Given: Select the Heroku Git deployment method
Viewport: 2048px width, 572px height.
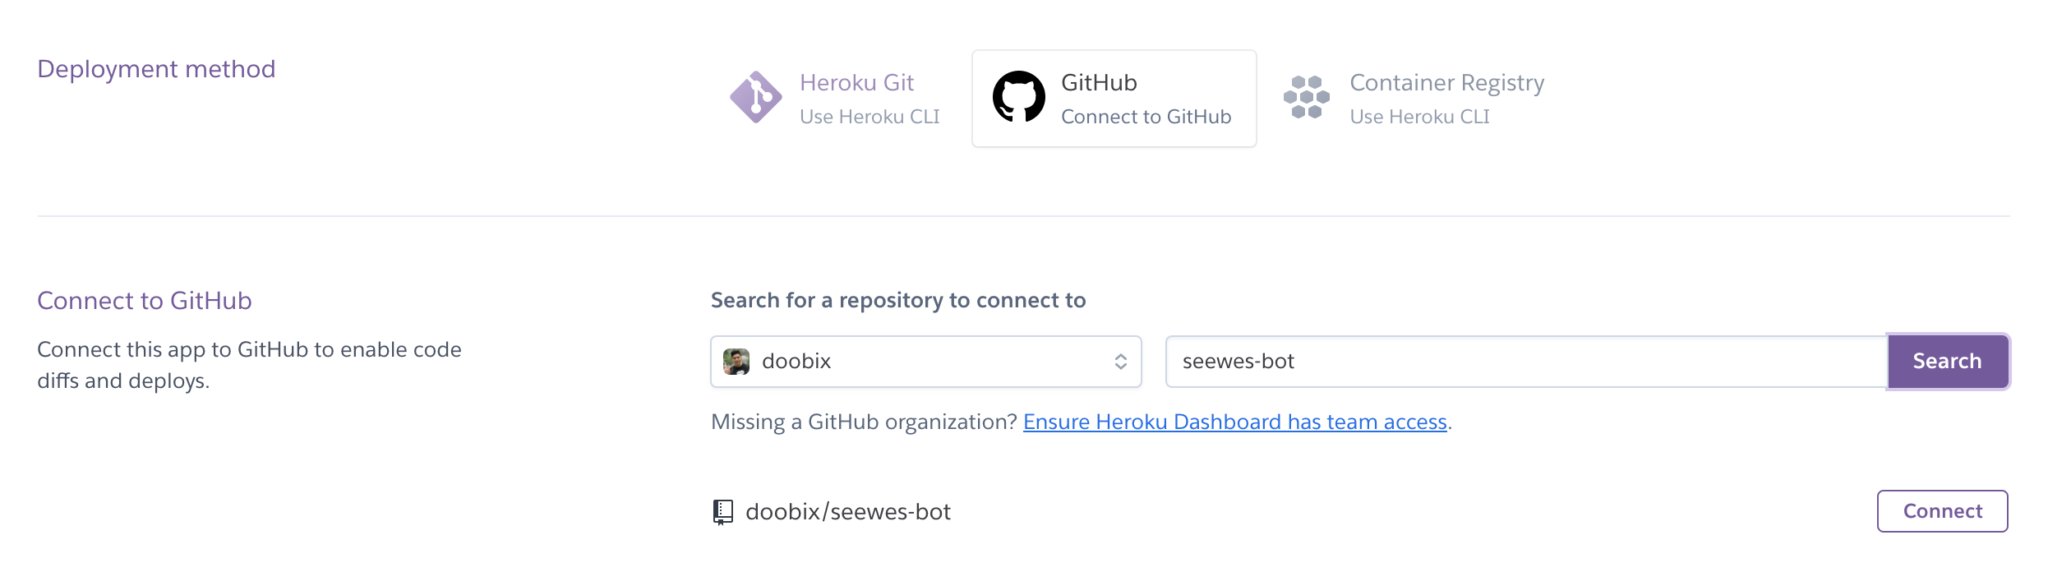Looking at the screenshot, I should point(836,98).
